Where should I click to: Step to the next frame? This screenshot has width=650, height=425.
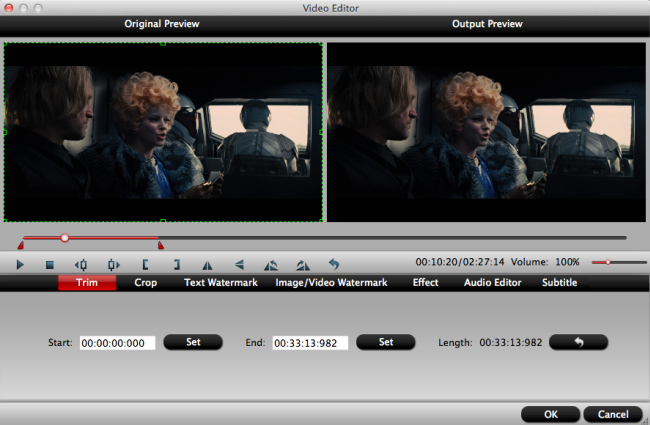click(113, 265)
